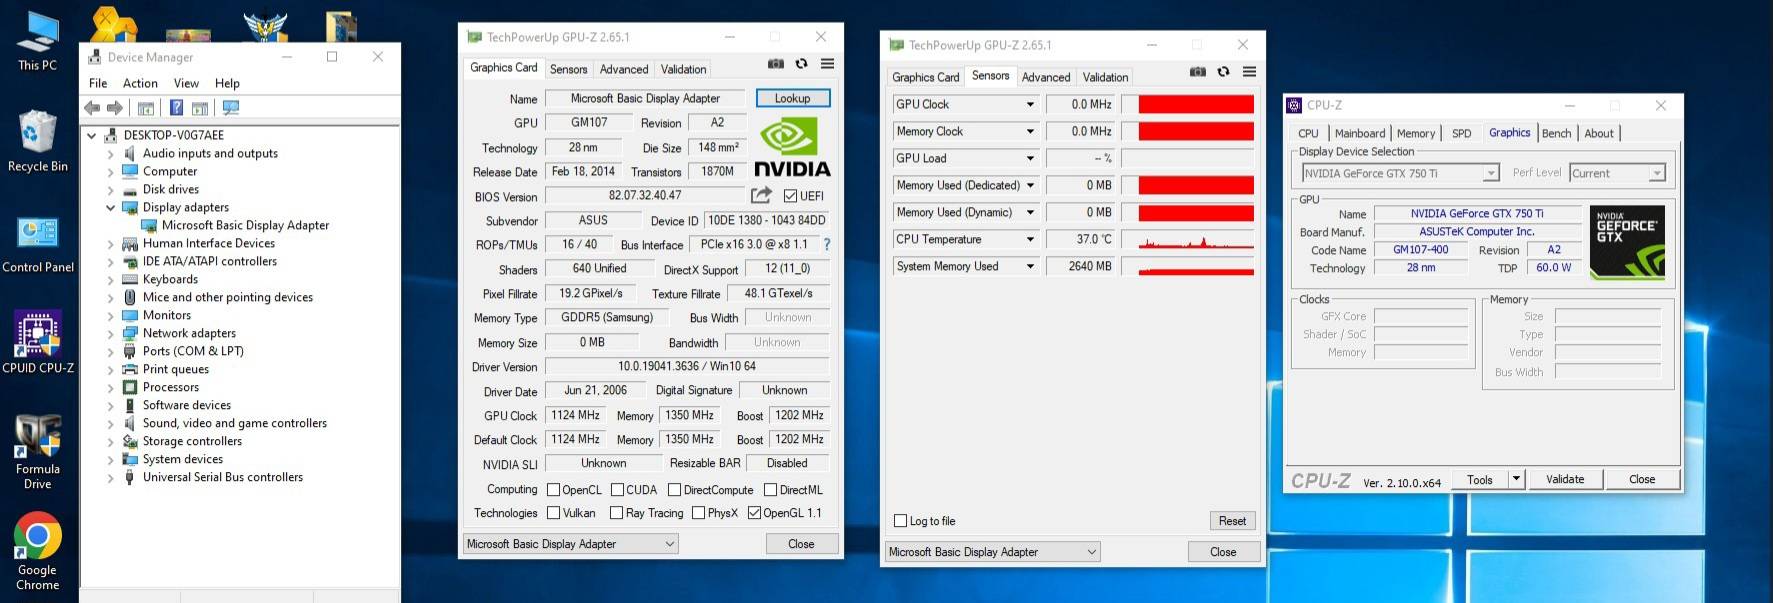
Task: Click the Reset button in GPU-Z Sensors window
Action: tap(1232, 521)
